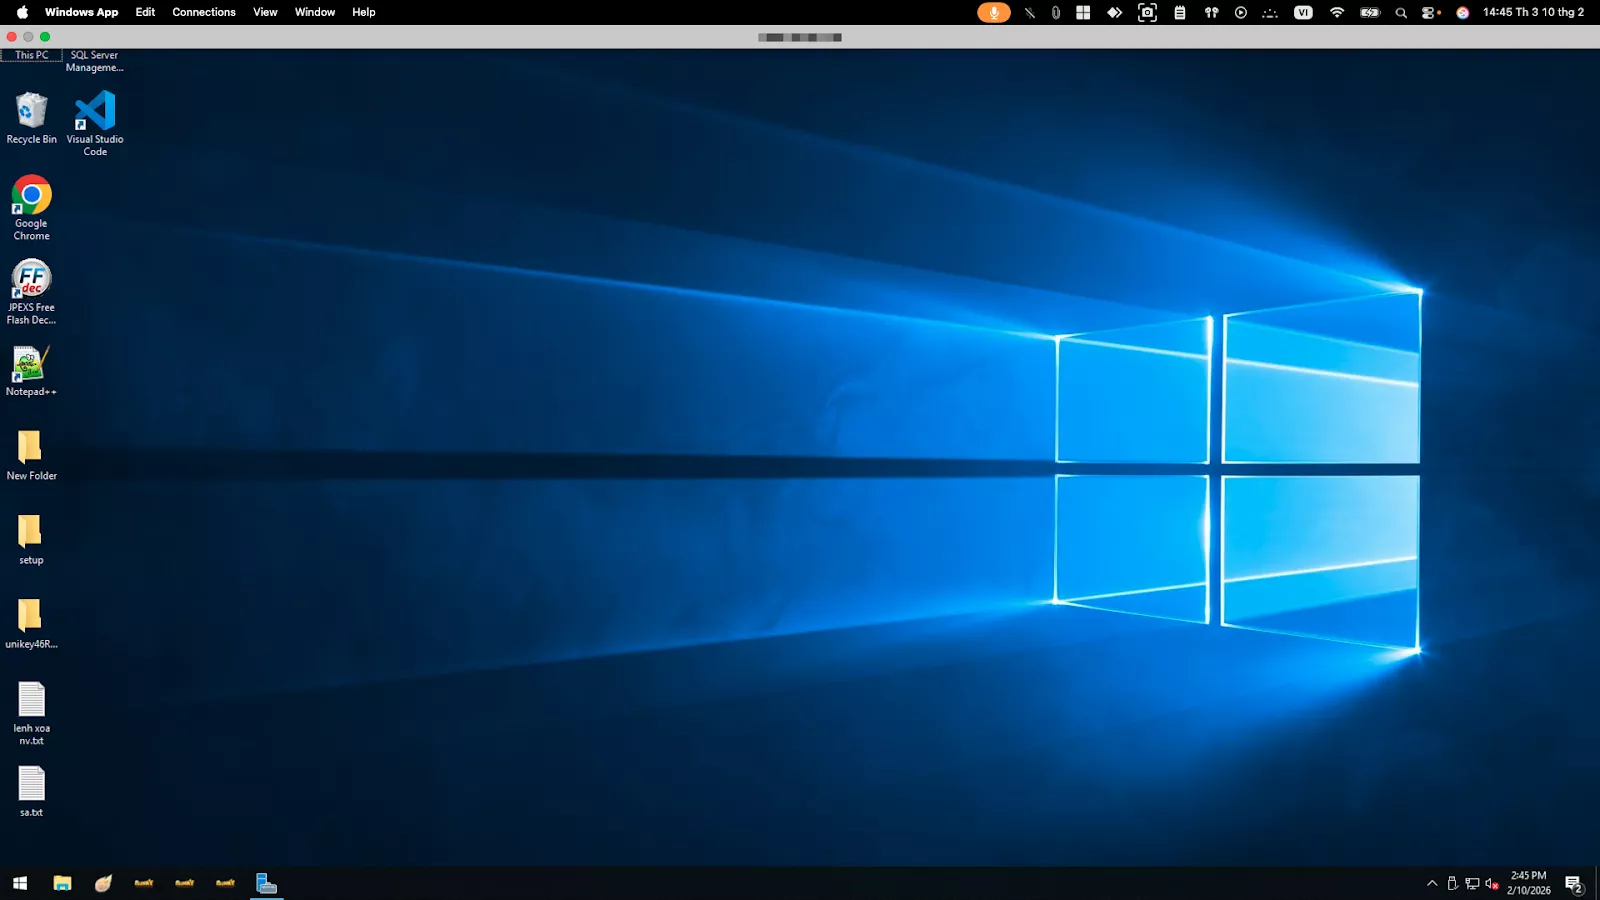Click the Windows taskbar clock showing 2:45 PM
Screen dimensions: 1600x900
[x=1528, y=883]
